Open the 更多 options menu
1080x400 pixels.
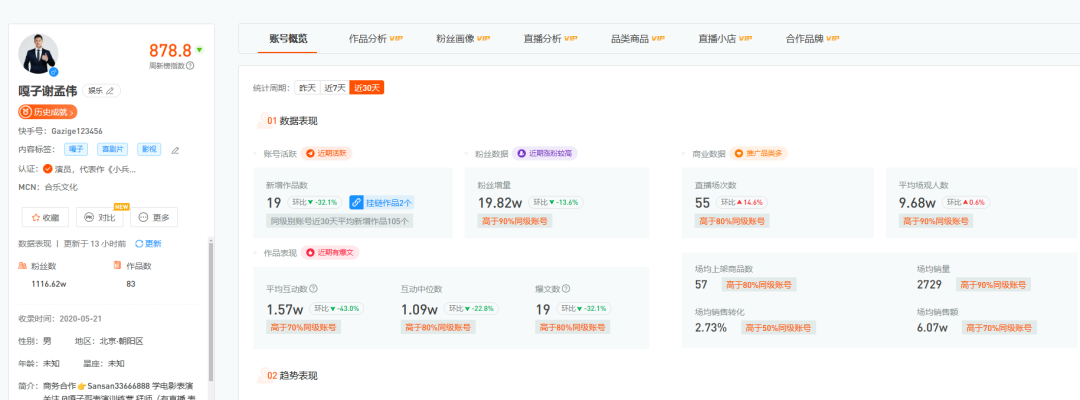tap(153, 217)
